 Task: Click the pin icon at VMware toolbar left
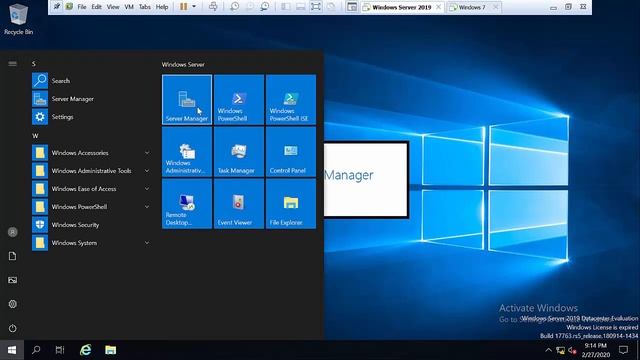[57, 7]
